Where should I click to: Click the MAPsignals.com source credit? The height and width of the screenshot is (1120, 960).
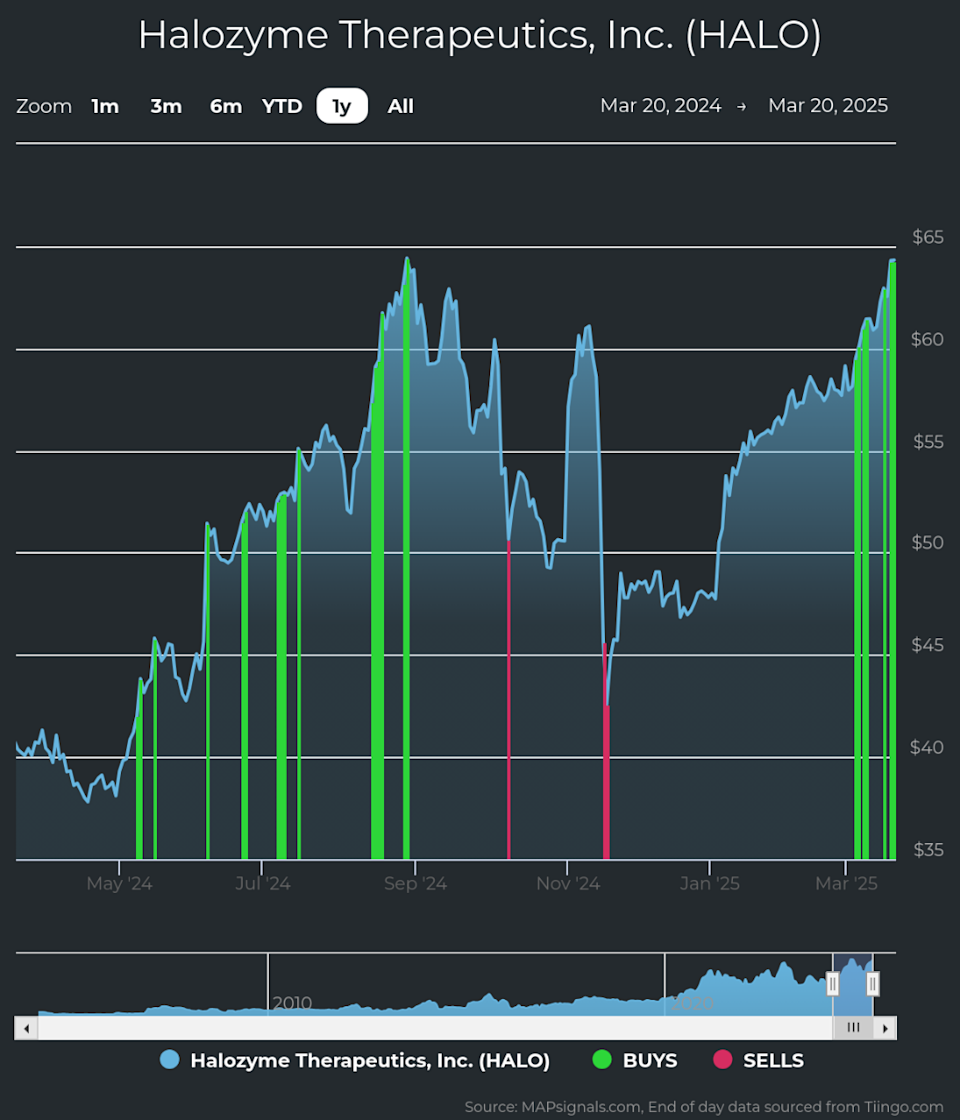click(x=704, y=1106)
